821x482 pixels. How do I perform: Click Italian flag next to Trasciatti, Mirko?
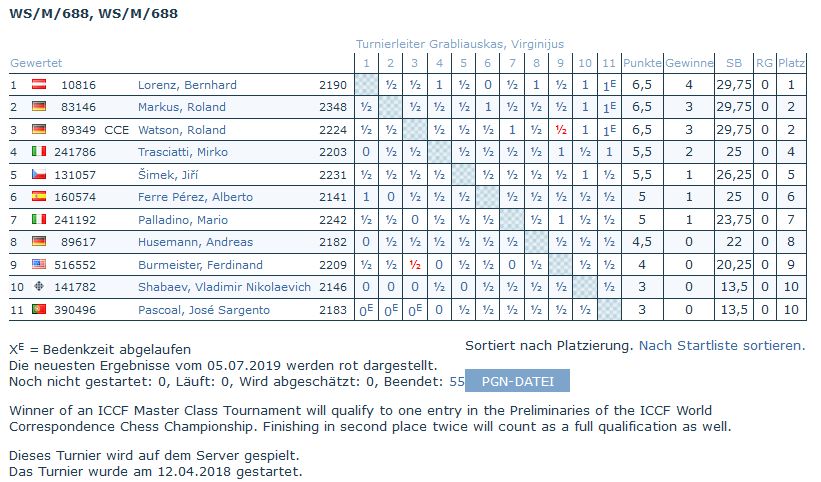(x=40, y=152)
